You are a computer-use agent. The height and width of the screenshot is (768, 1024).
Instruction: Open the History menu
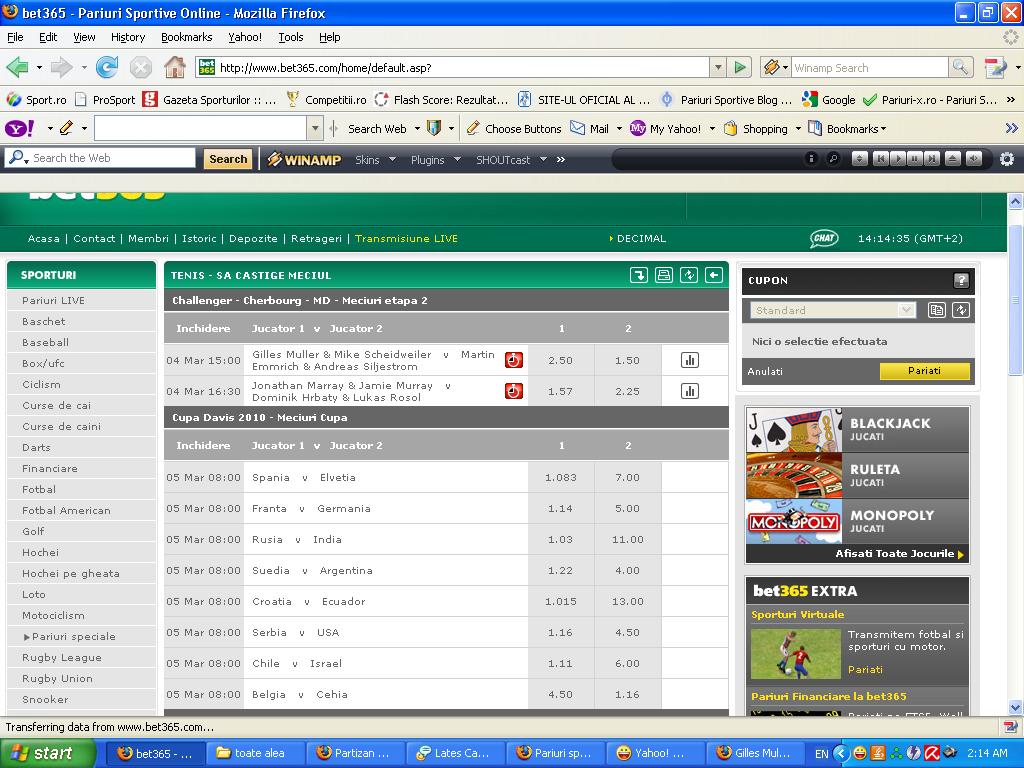[x=128, y=37]
